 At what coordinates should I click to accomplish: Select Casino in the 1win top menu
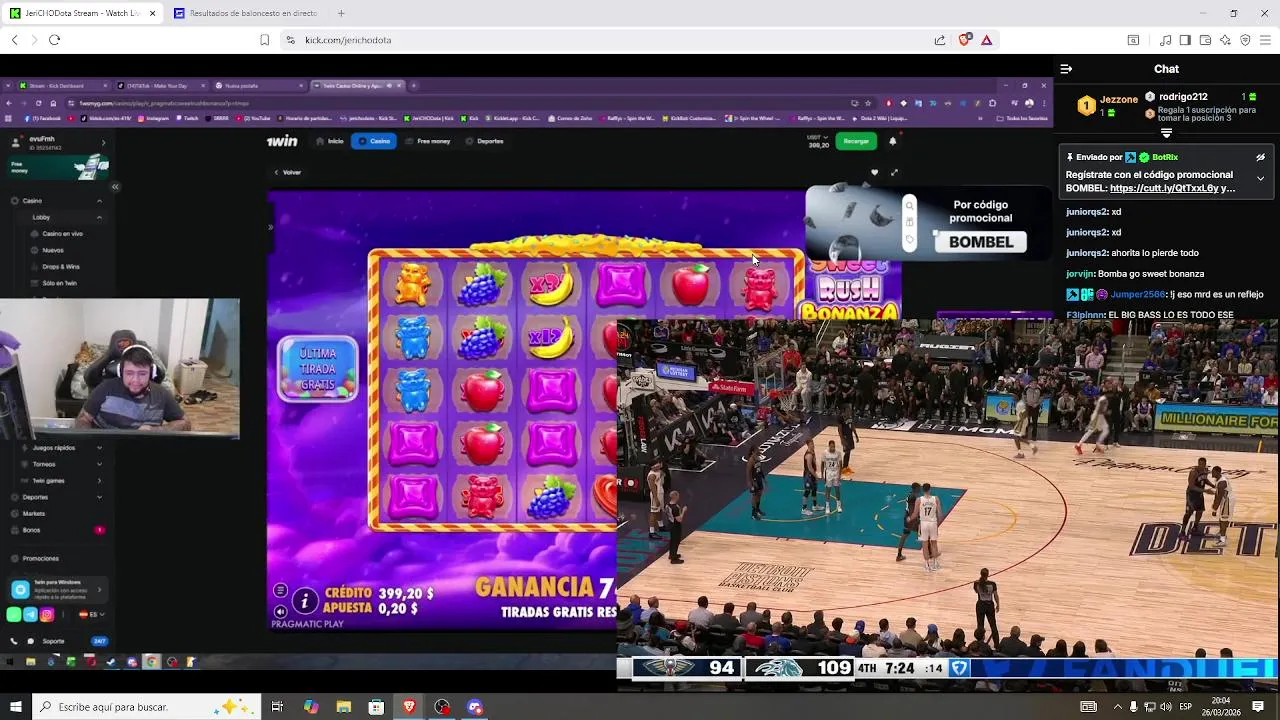[375, 141]
